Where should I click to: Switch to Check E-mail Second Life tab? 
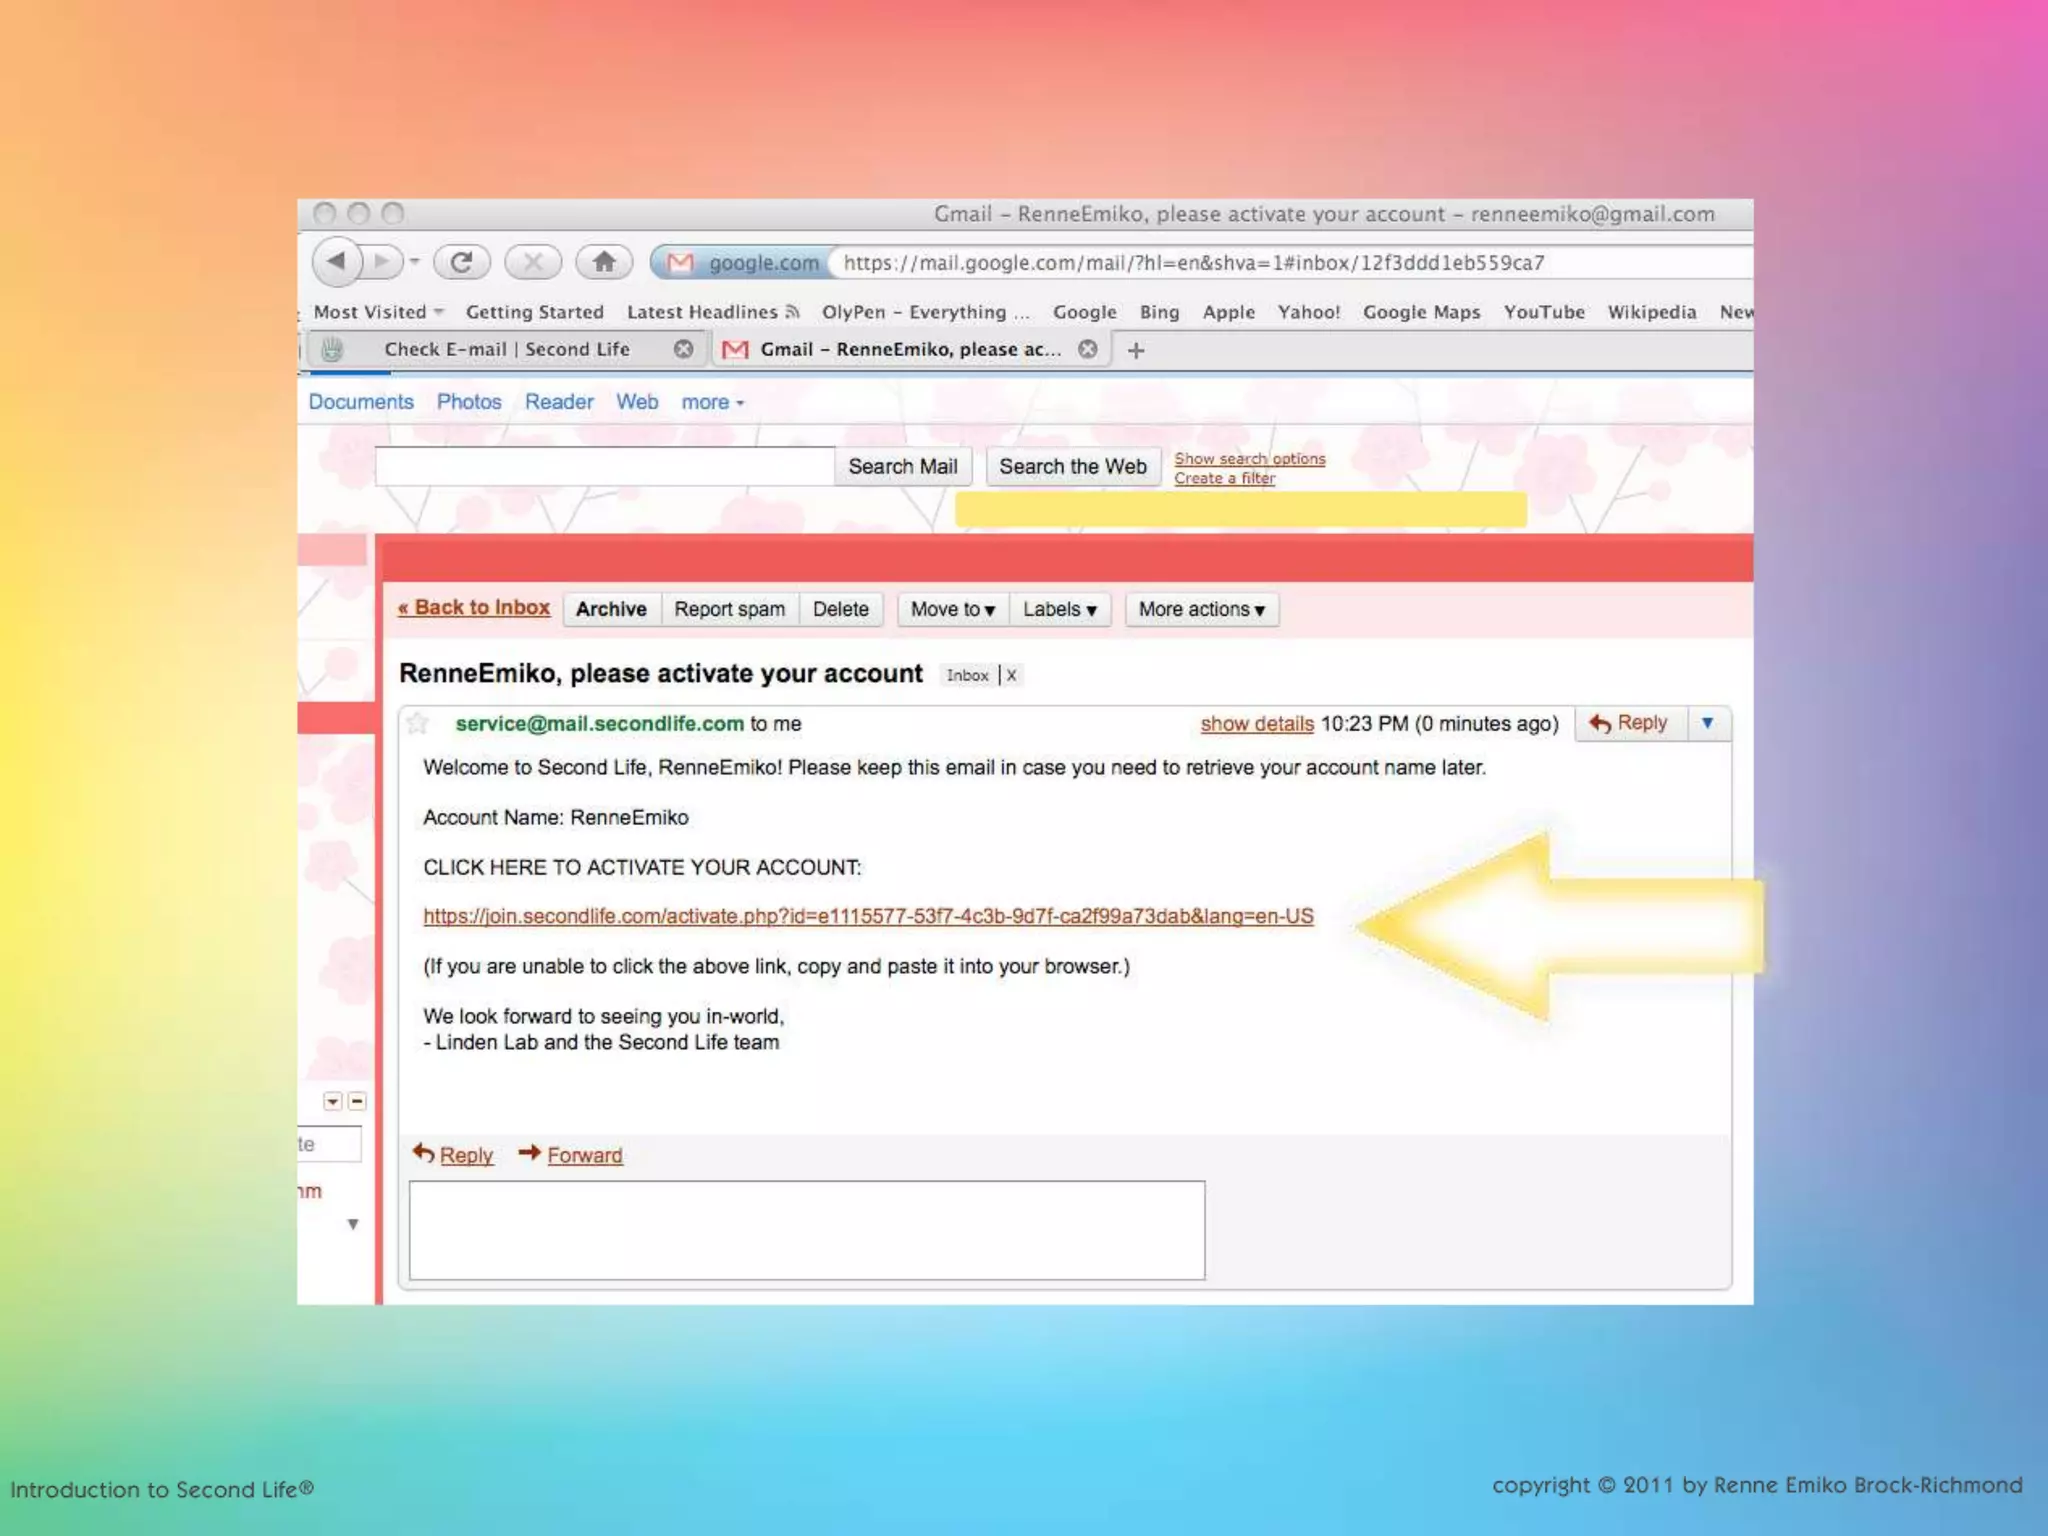(506, 349)
